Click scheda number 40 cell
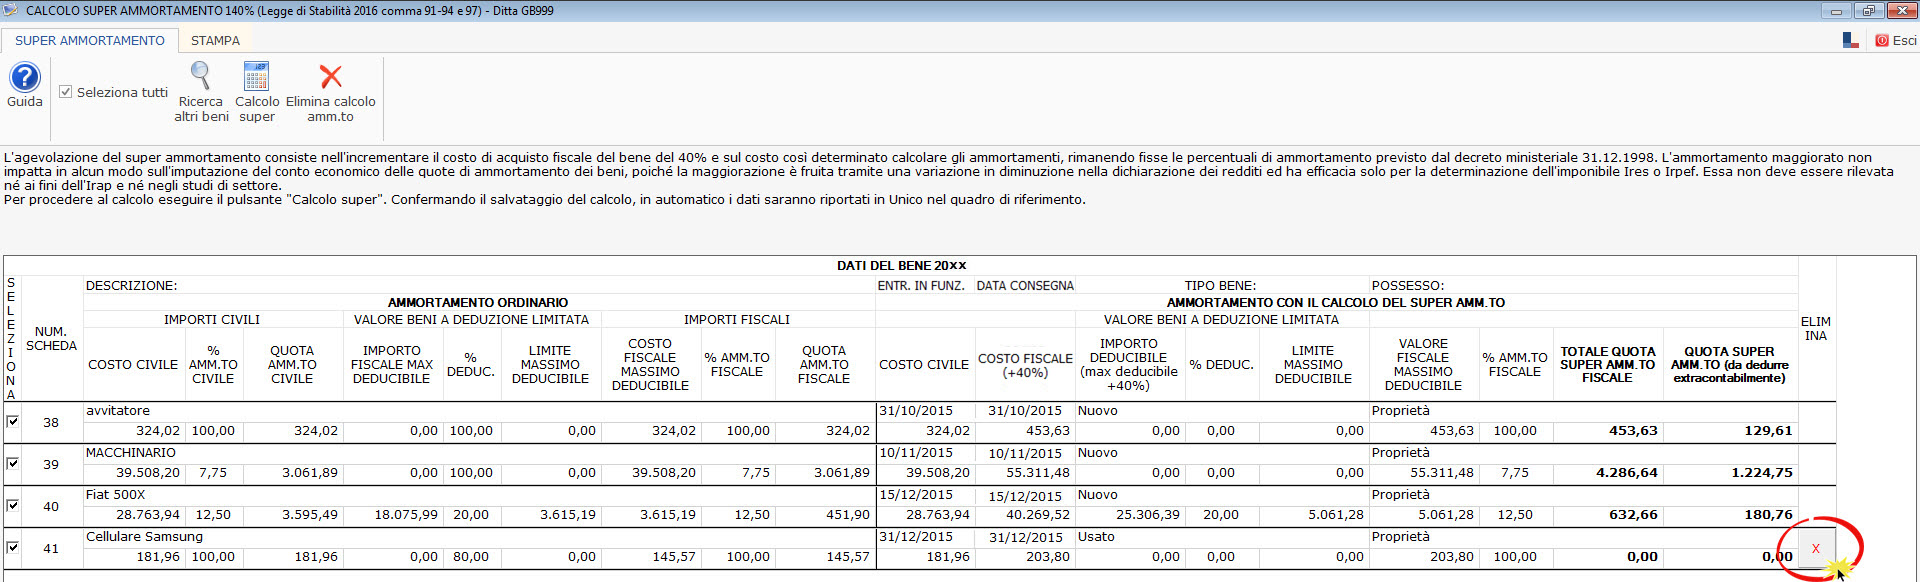 [51, 507]
